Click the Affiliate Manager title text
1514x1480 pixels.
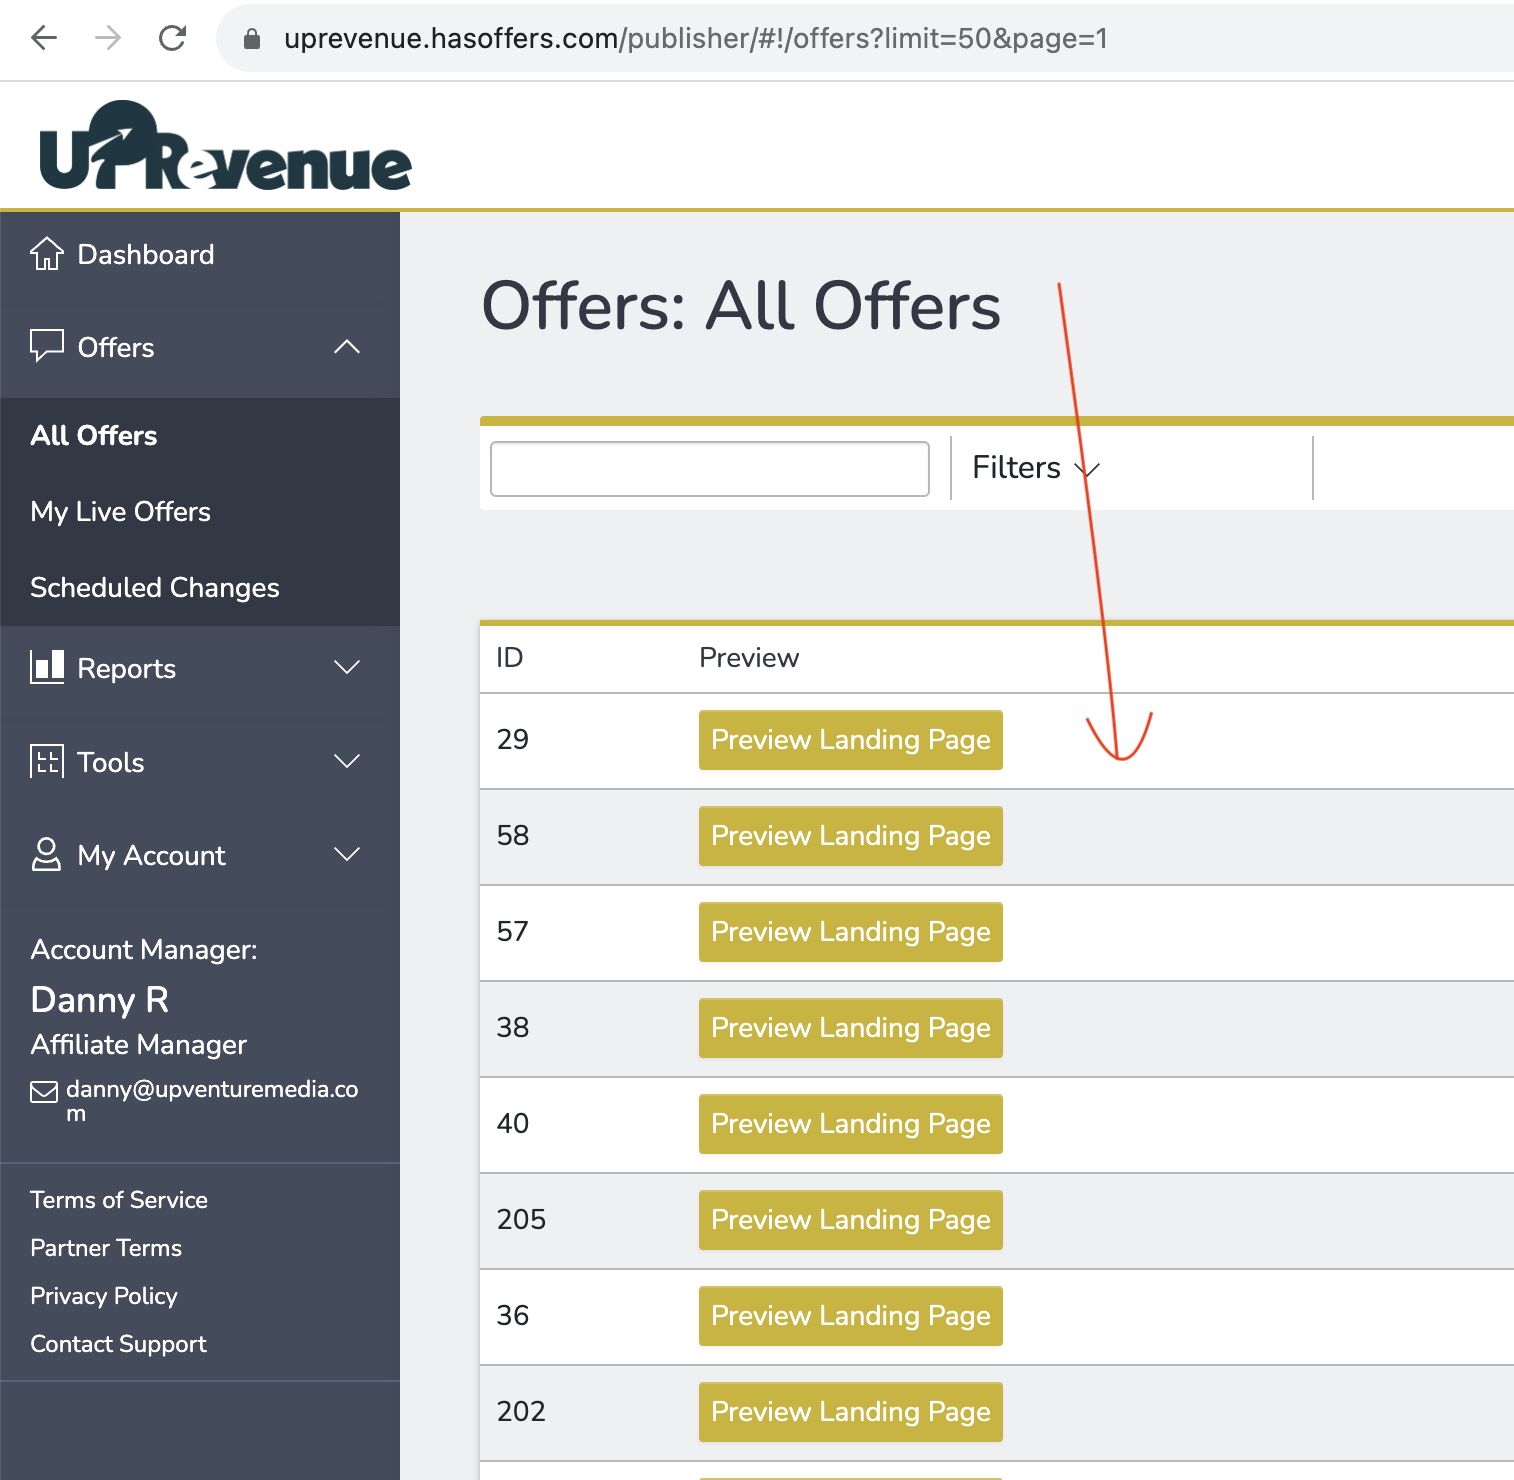pos(139,1044)
